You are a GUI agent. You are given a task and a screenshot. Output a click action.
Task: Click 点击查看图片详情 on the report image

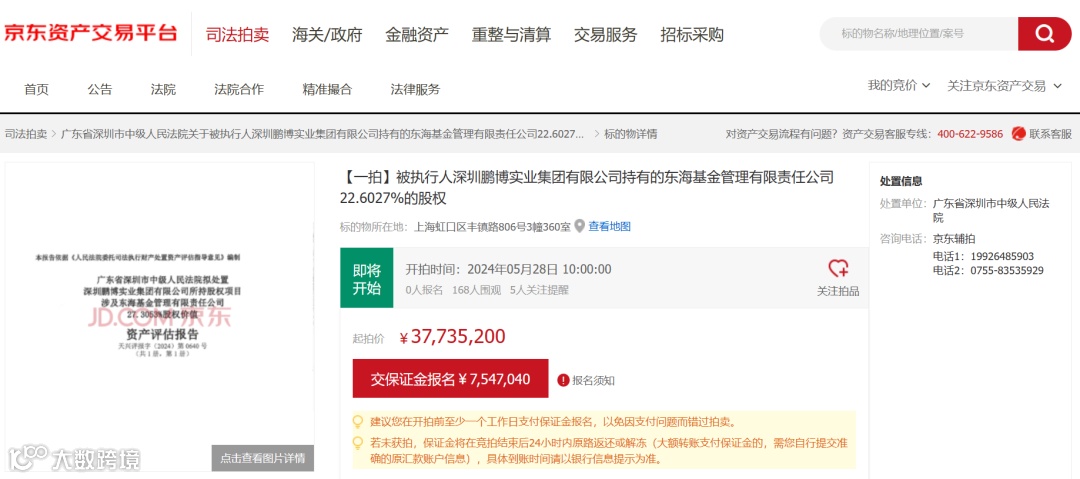click(x=263, y=458)
